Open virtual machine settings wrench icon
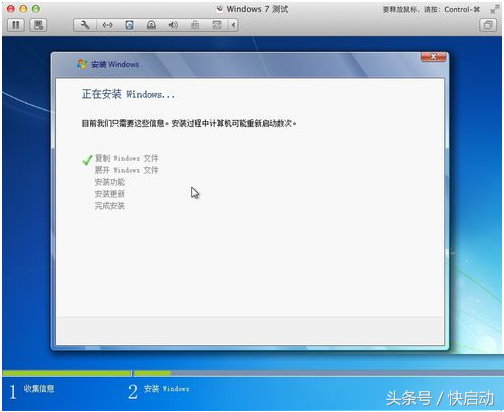The width and height of the screenshot is (504, 412). 85,25
